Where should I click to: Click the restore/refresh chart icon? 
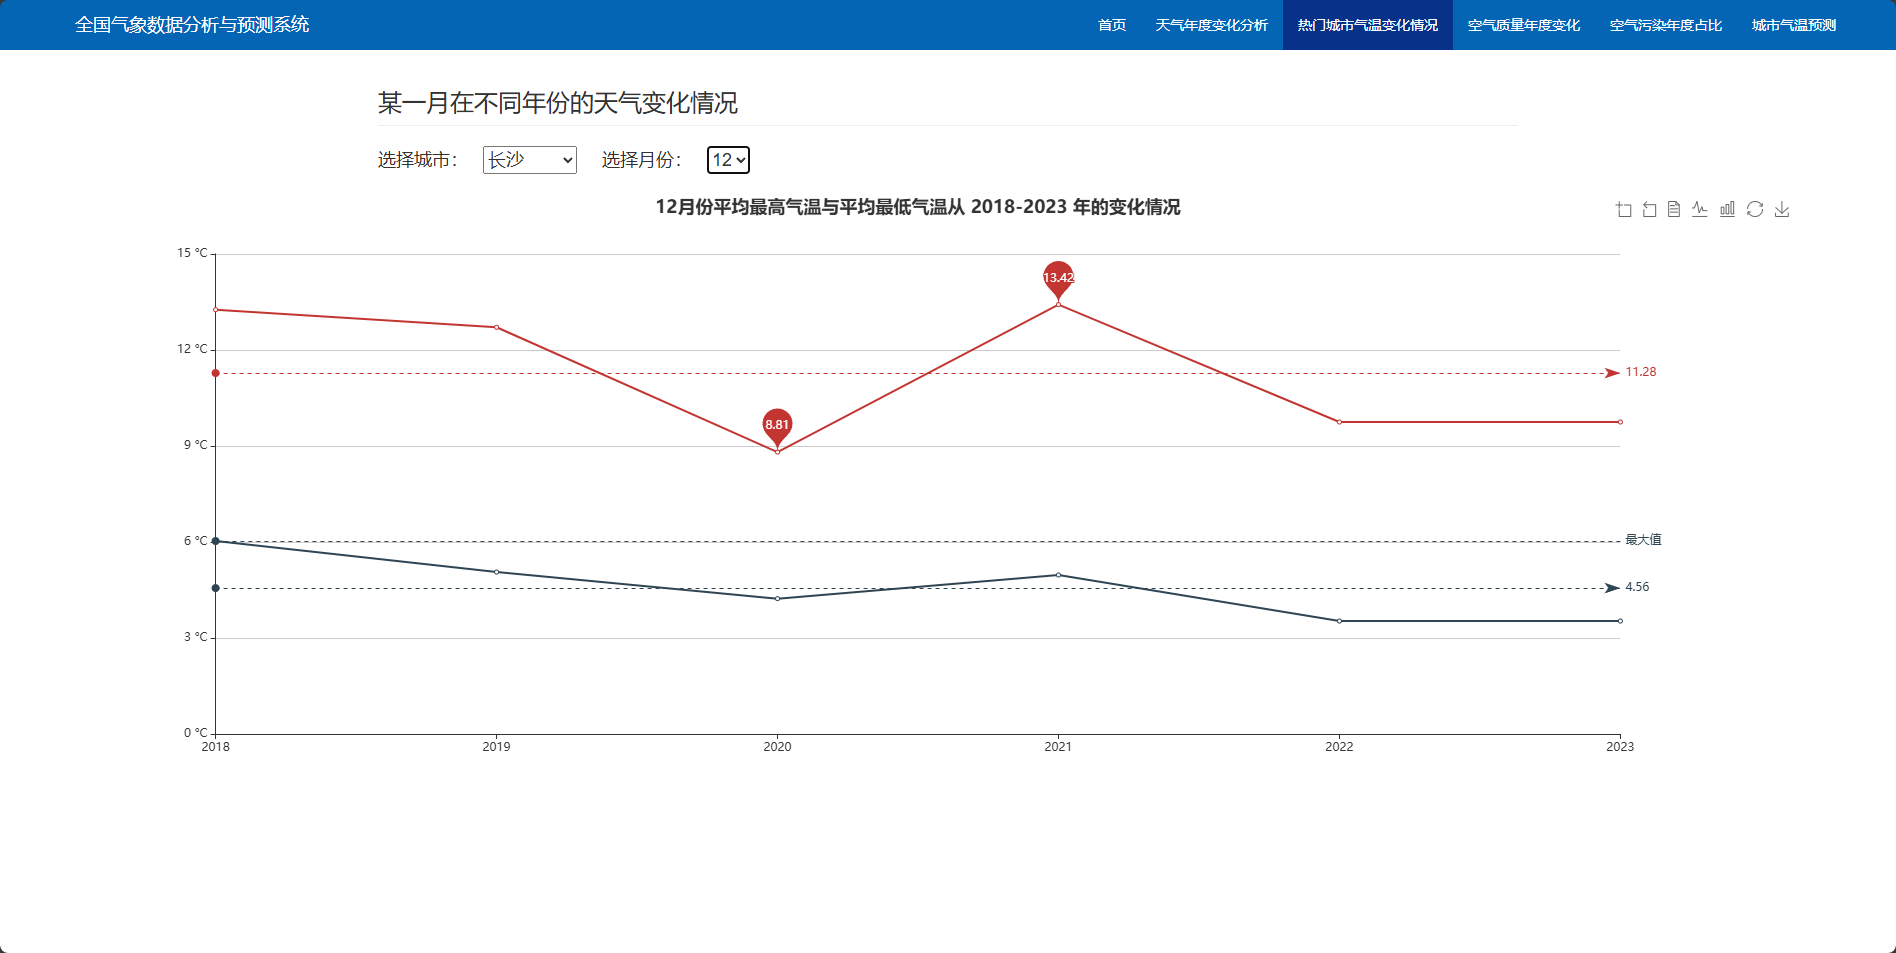1755,209
